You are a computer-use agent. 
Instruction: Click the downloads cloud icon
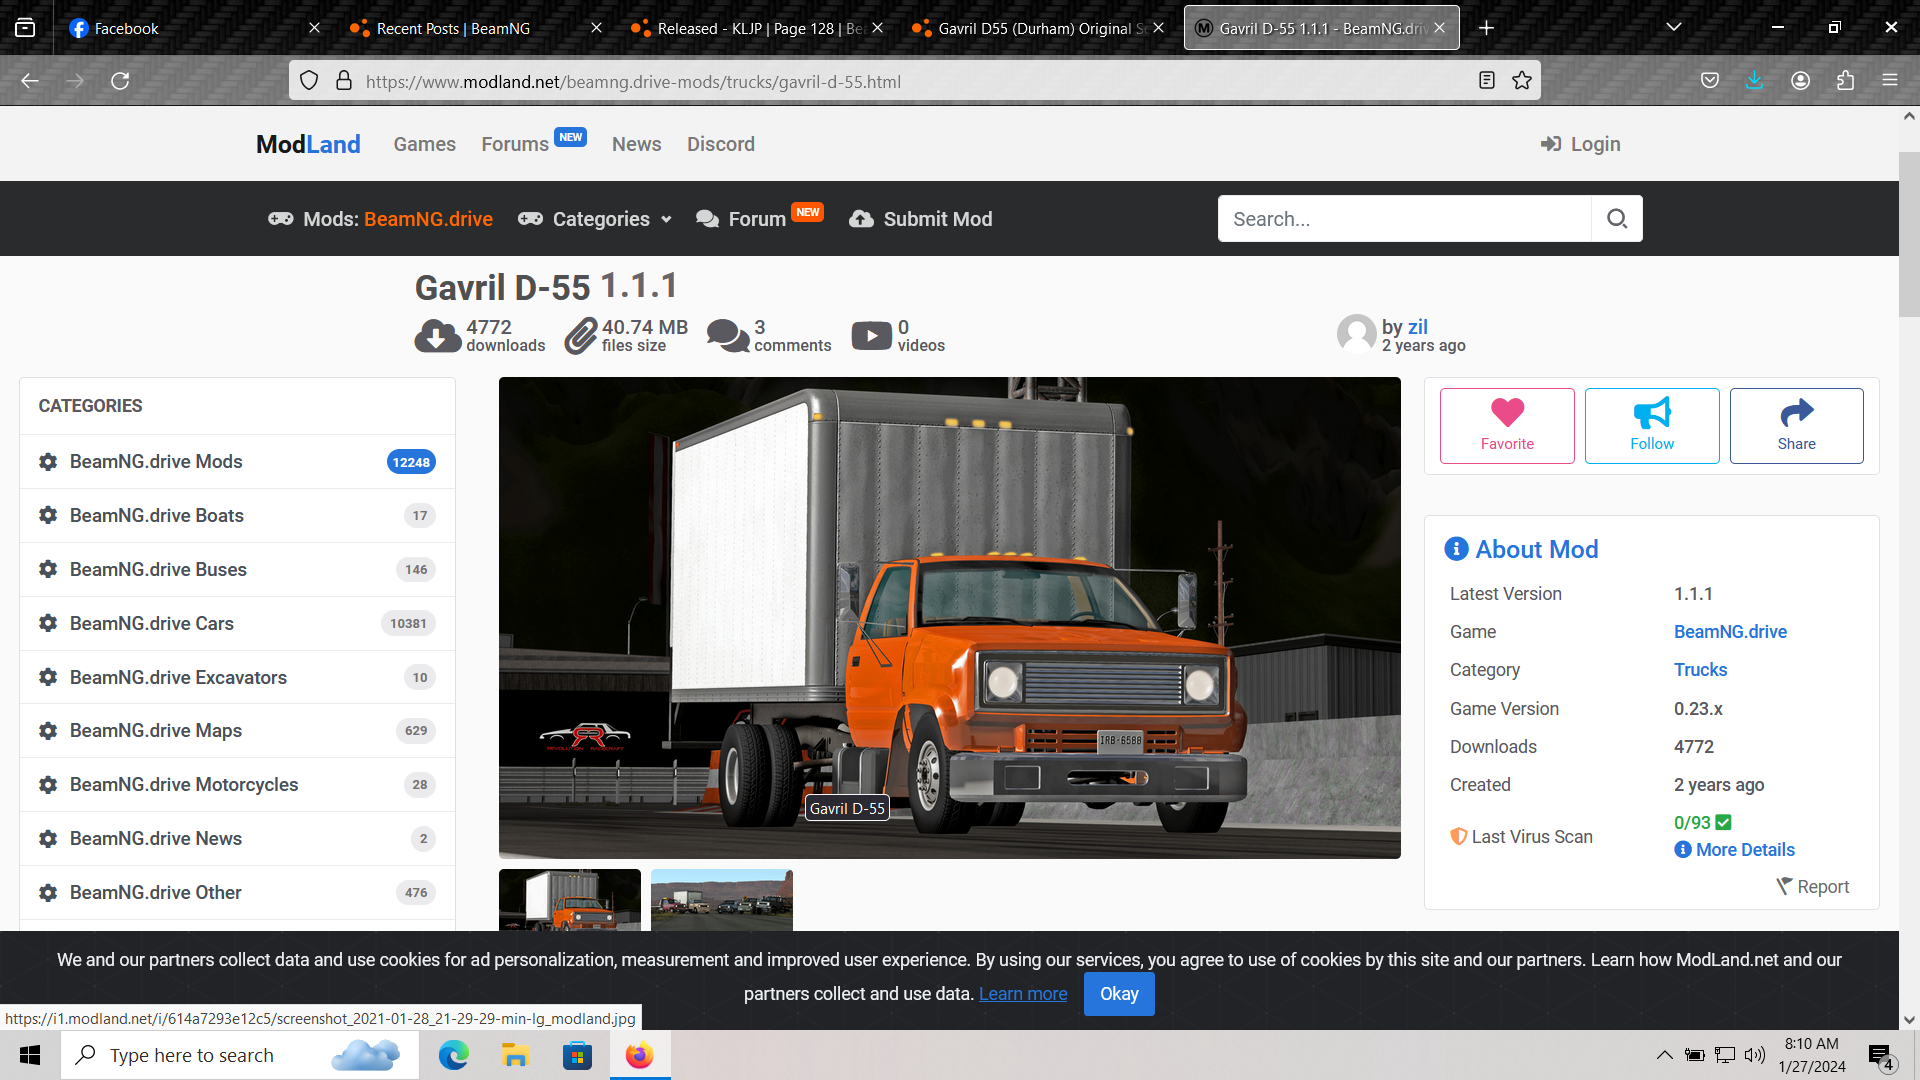(x=437, y=336)
